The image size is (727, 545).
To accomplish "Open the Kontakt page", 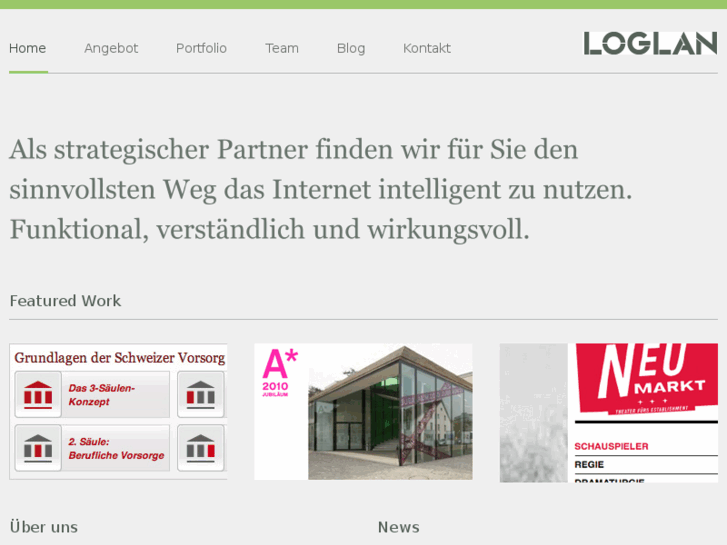I will (x=427, y=48).
